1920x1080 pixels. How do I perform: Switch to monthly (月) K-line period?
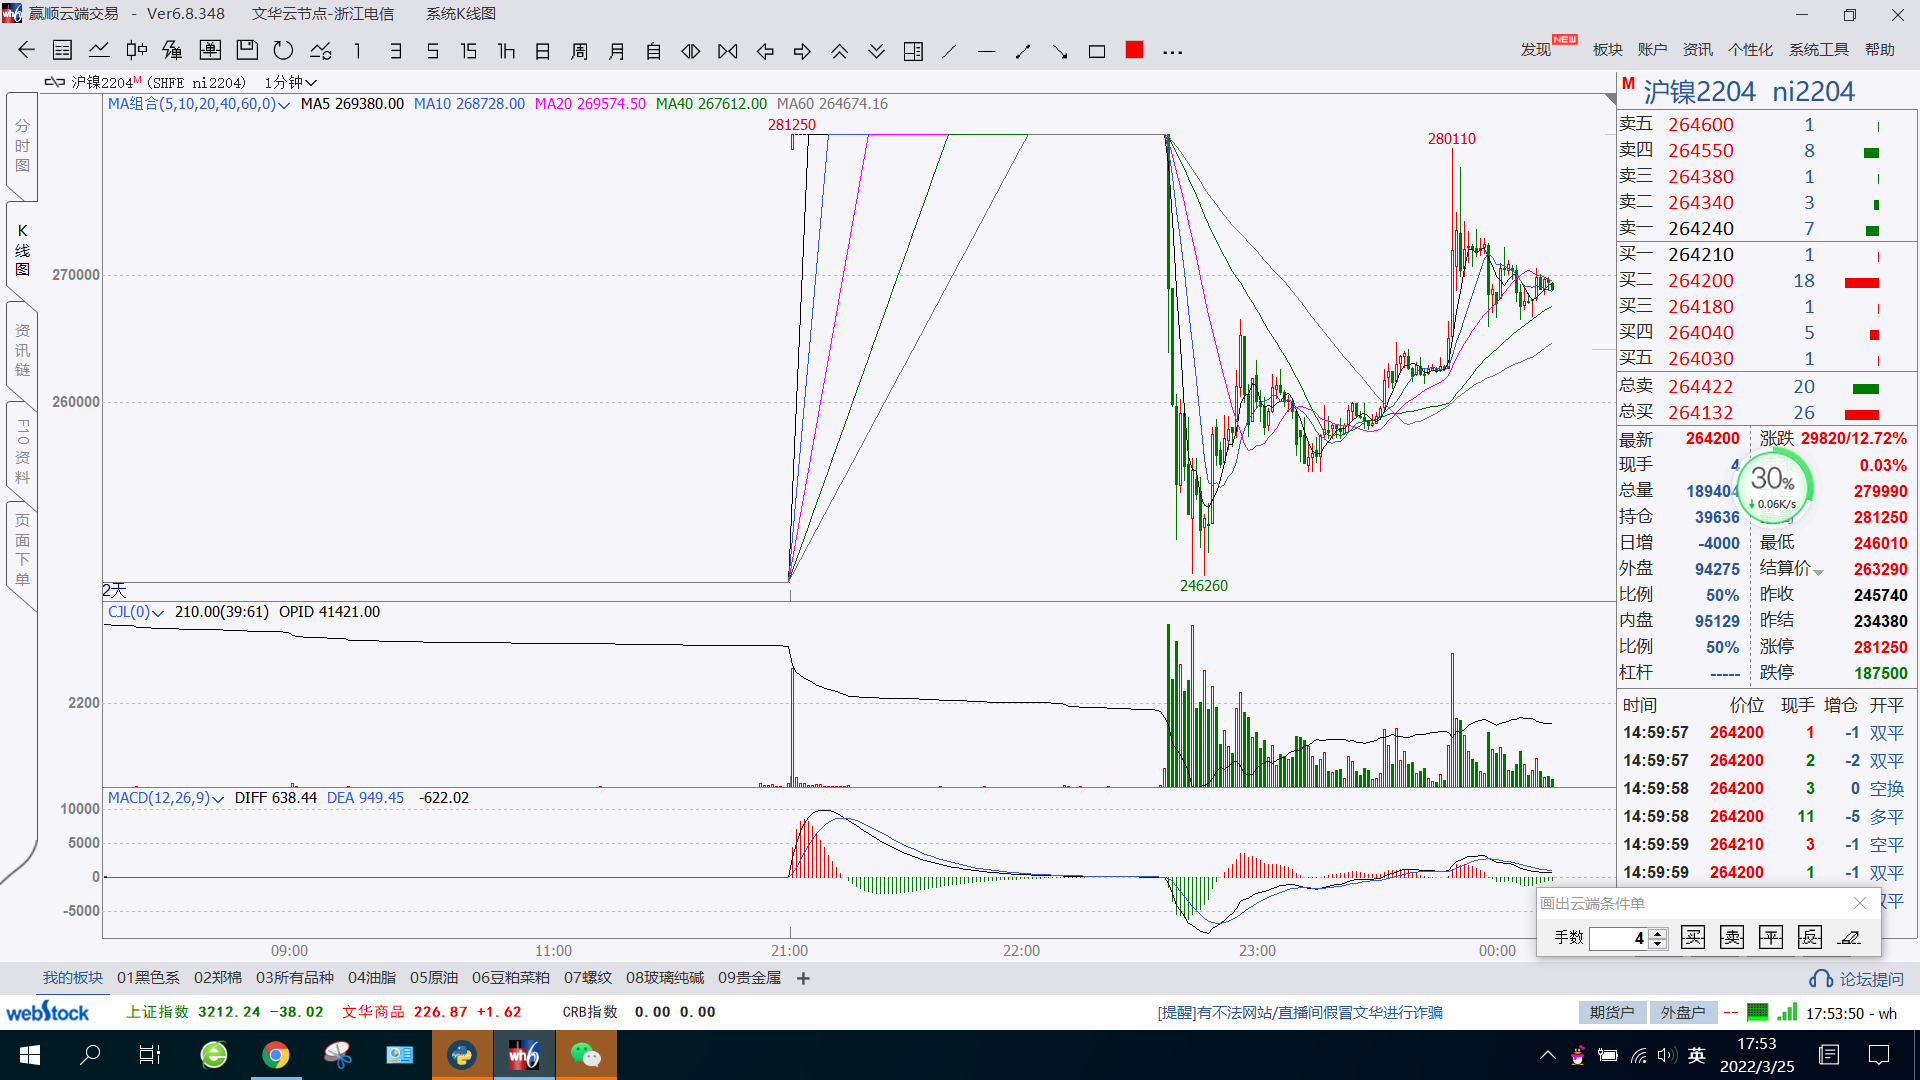(x=617, y=51)
